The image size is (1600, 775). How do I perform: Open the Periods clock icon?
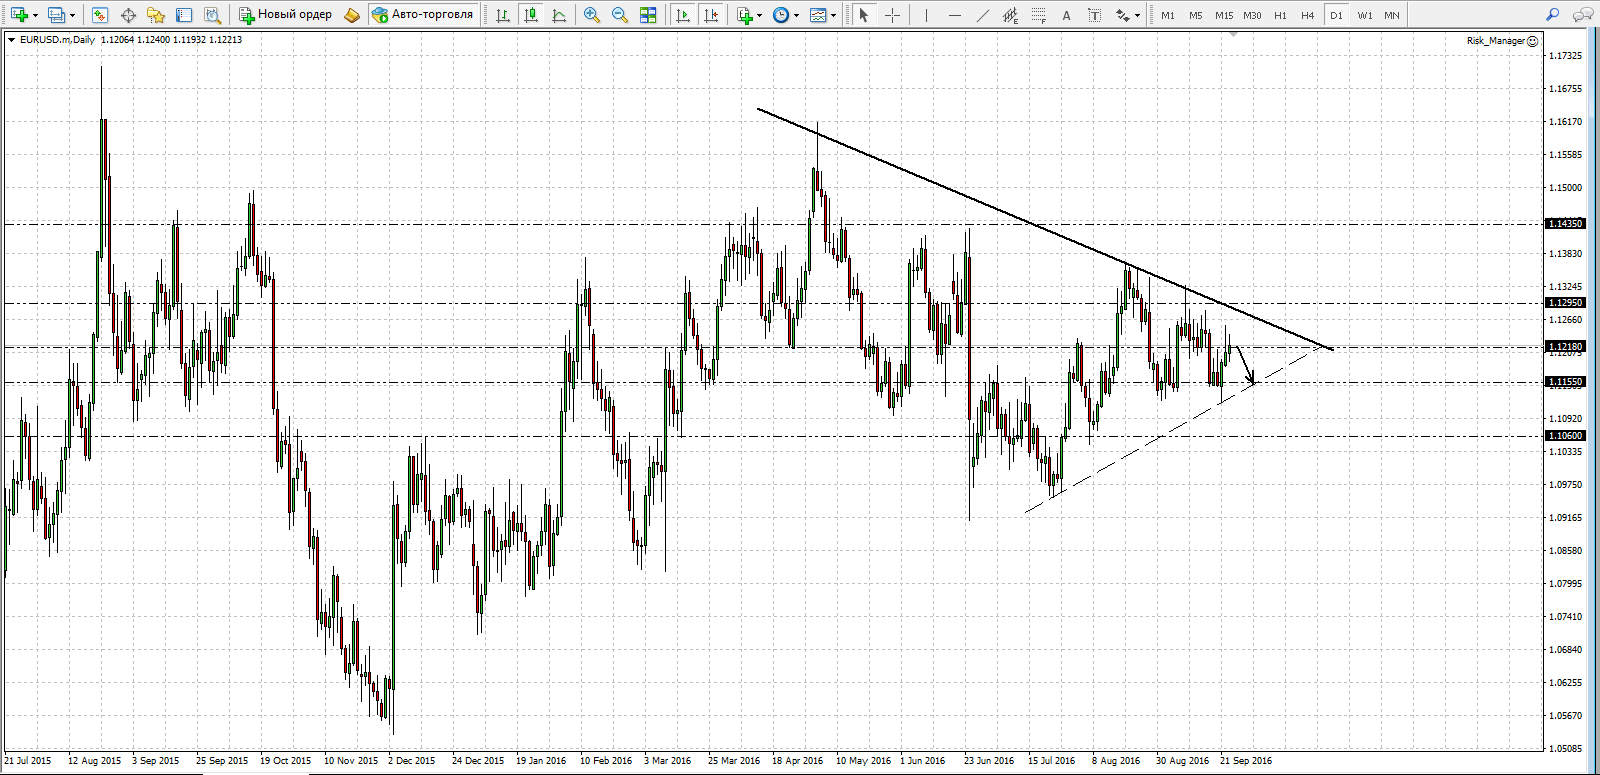click(x=781, y=15)
